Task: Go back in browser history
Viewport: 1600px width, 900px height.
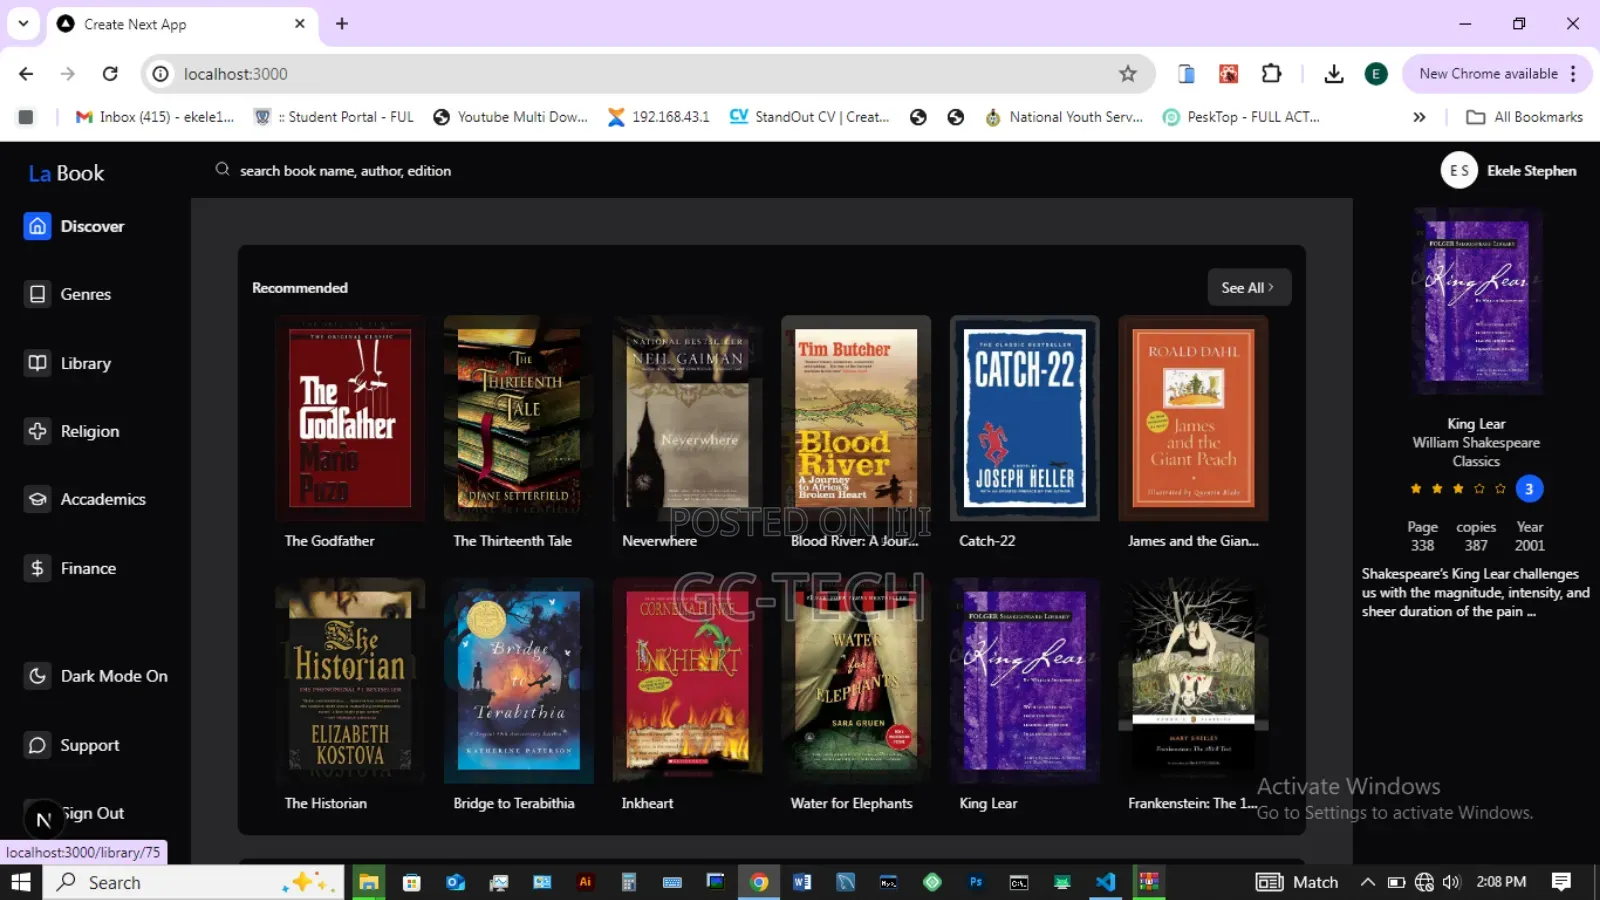Action: coord(26,74)
